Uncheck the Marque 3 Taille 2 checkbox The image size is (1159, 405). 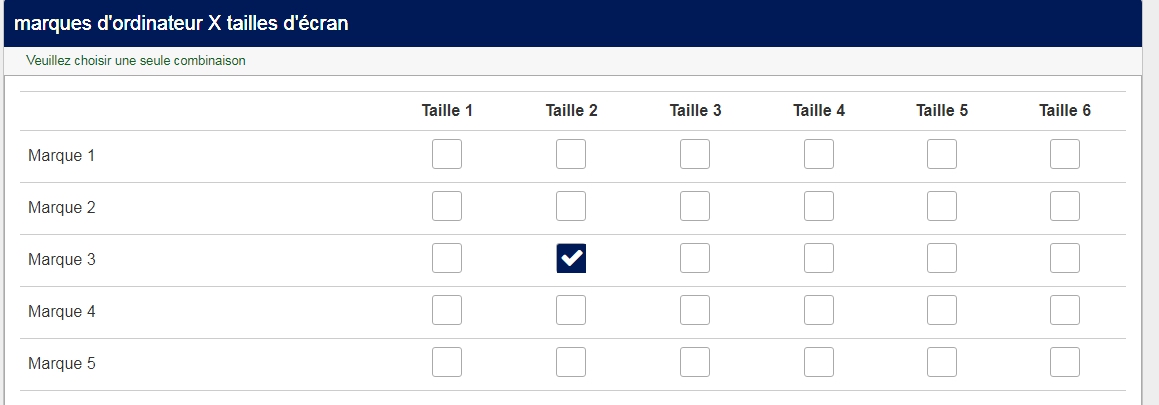click(571, 259)
